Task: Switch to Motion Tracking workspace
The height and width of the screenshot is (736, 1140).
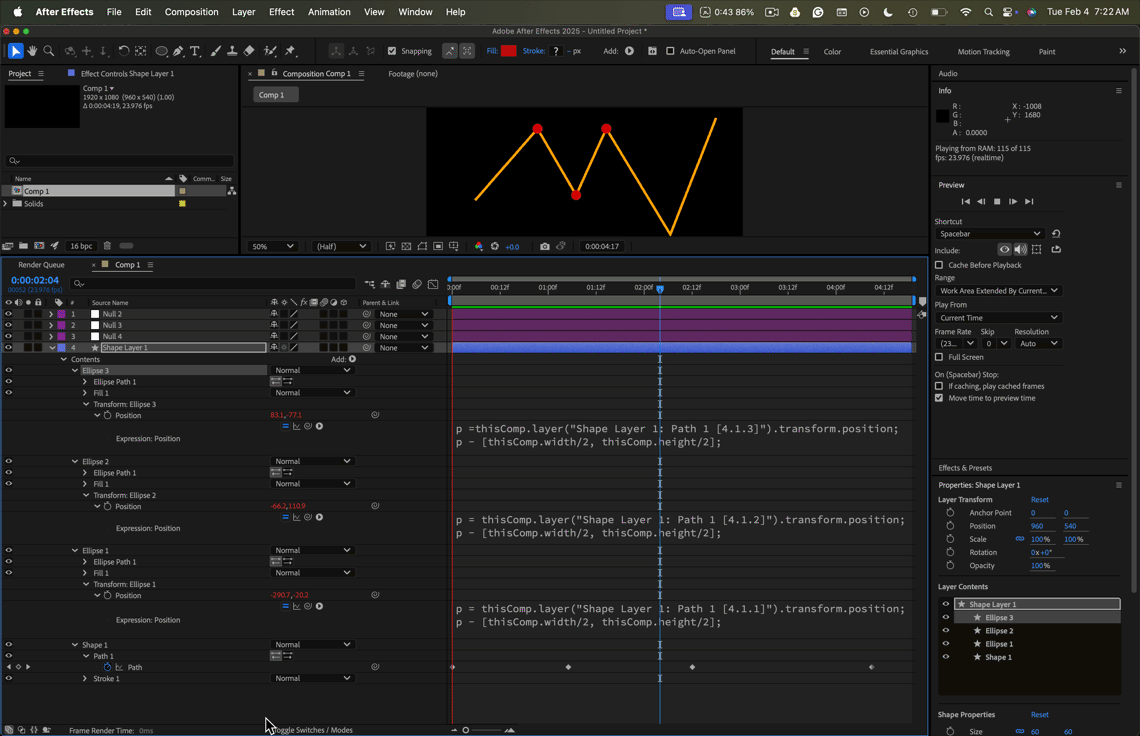Action: tap(983, 52)
